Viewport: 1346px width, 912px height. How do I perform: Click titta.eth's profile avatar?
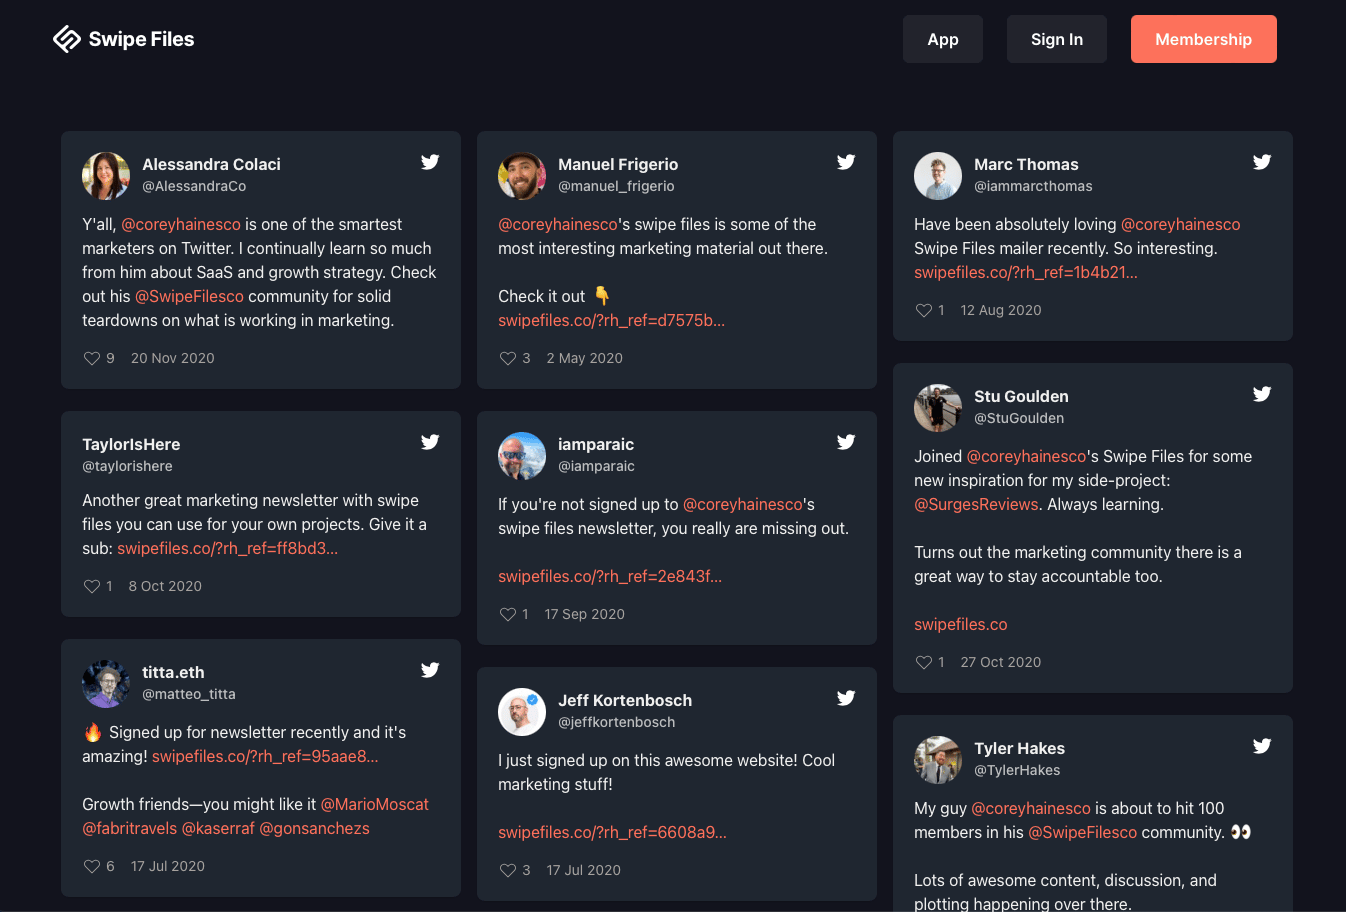[106, 684]
